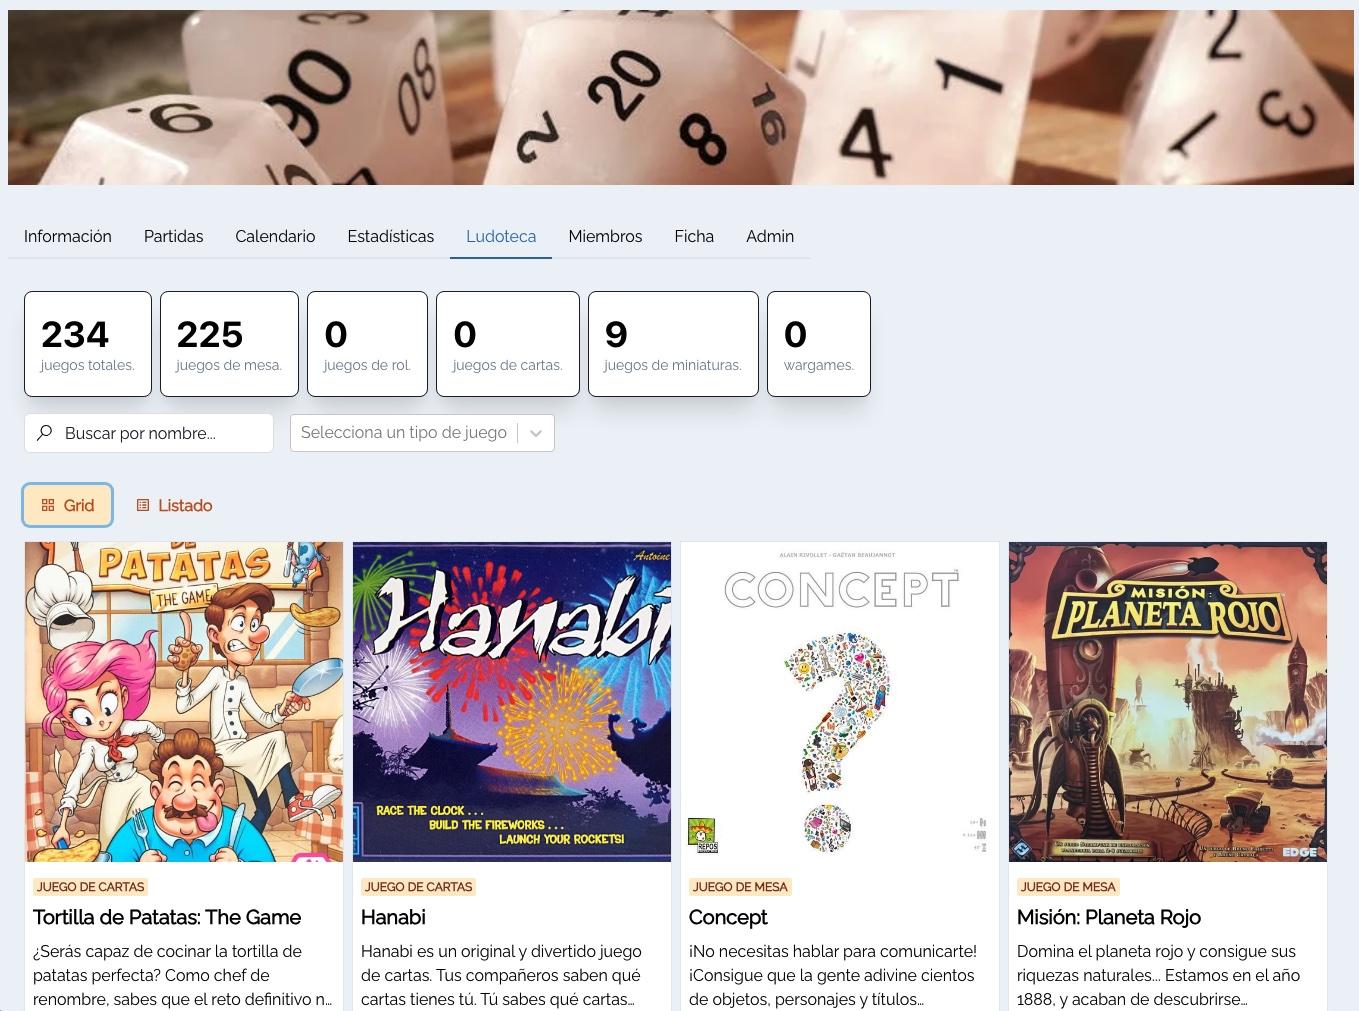Click the Listado list icon

coord(143,506)
